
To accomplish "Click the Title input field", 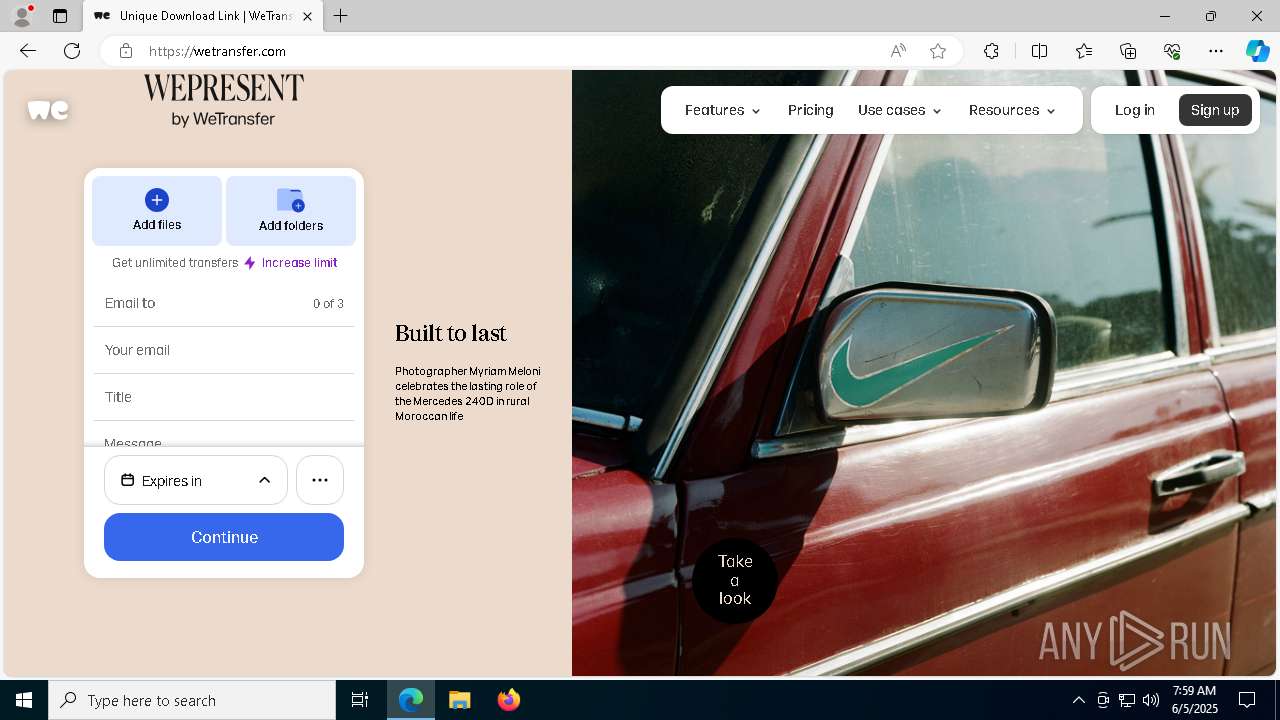I will point(224,397).
